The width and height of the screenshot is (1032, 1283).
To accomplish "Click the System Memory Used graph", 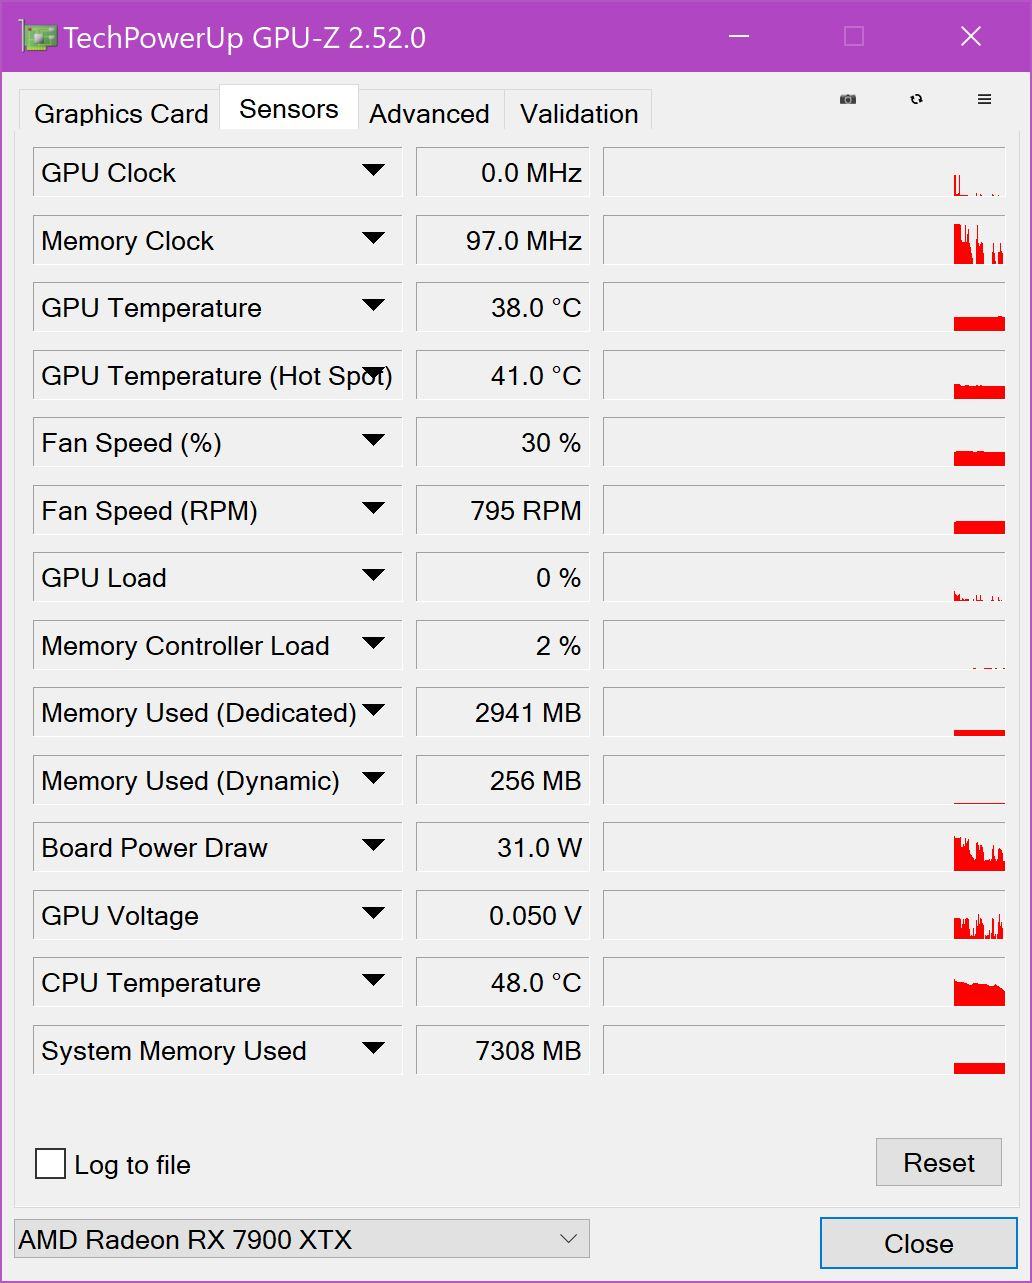I will click(x=803, y=1051).
